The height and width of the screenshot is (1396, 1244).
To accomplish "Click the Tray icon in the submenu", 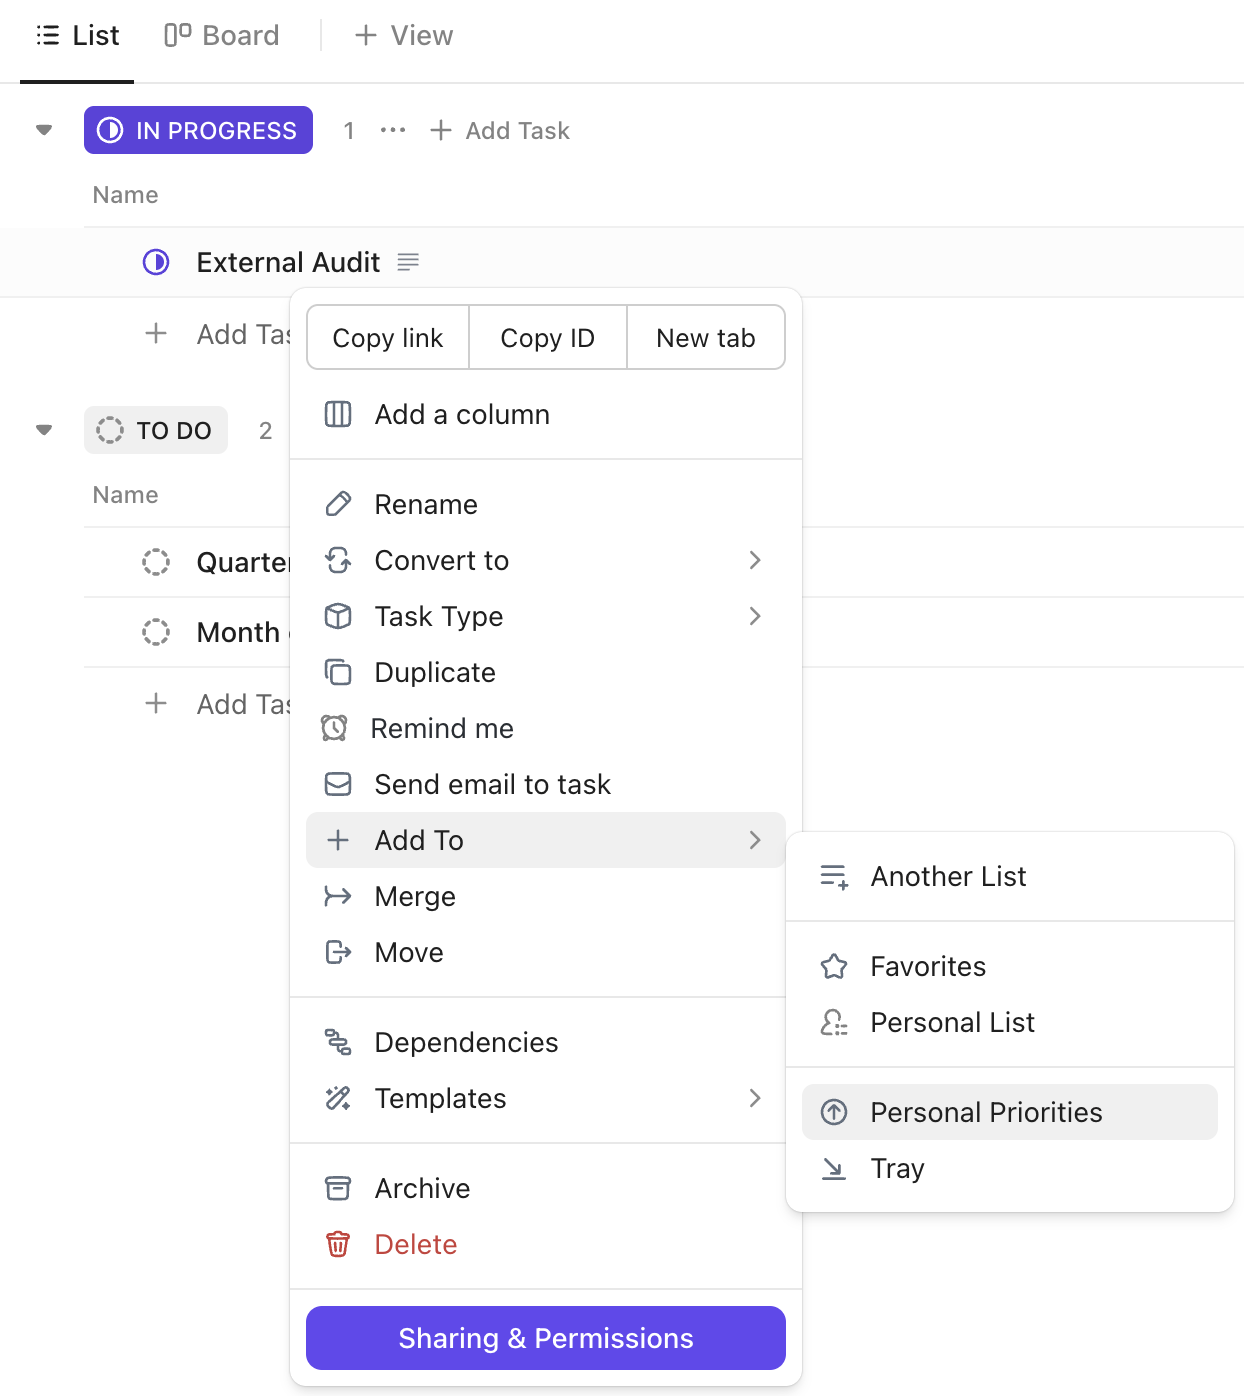I will point(834,1168).
